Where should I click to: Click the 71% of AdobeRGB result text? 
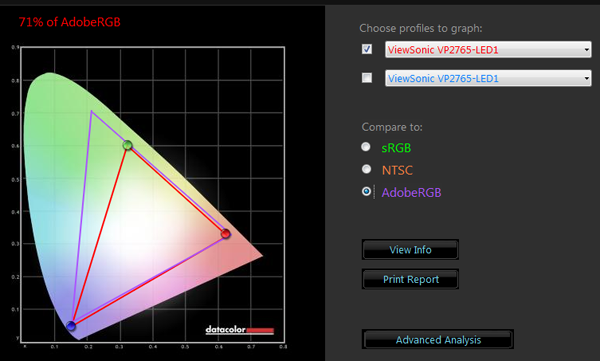(x=69, y=22)
